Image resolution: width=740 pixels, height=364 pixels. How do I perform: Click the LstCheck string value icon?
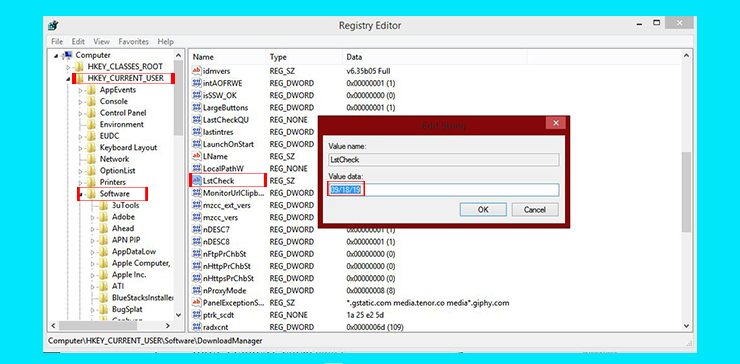pyautogui.click(x=197, y=180)
